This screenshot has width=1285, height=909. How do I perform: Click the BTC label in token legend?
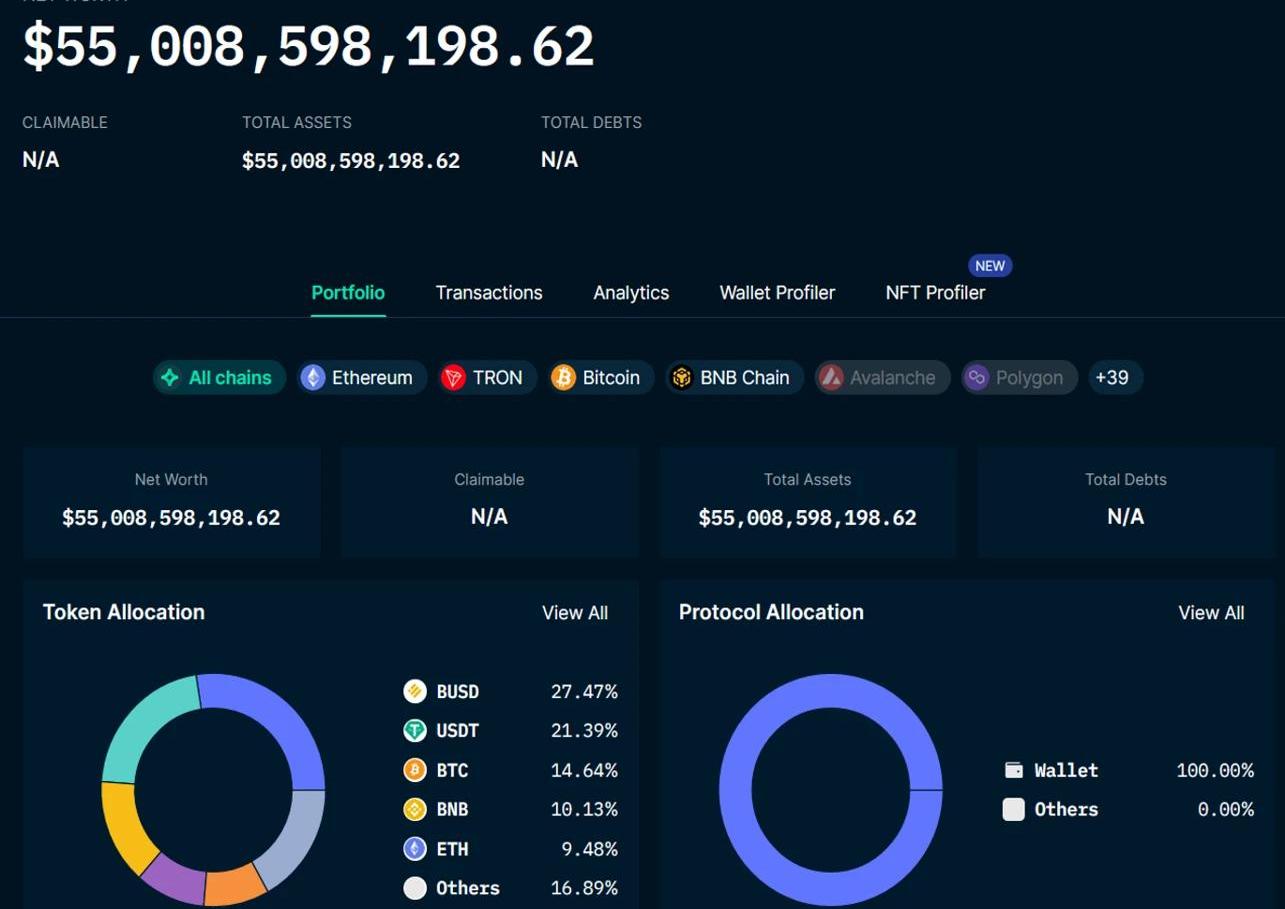[x=452, y=770]
